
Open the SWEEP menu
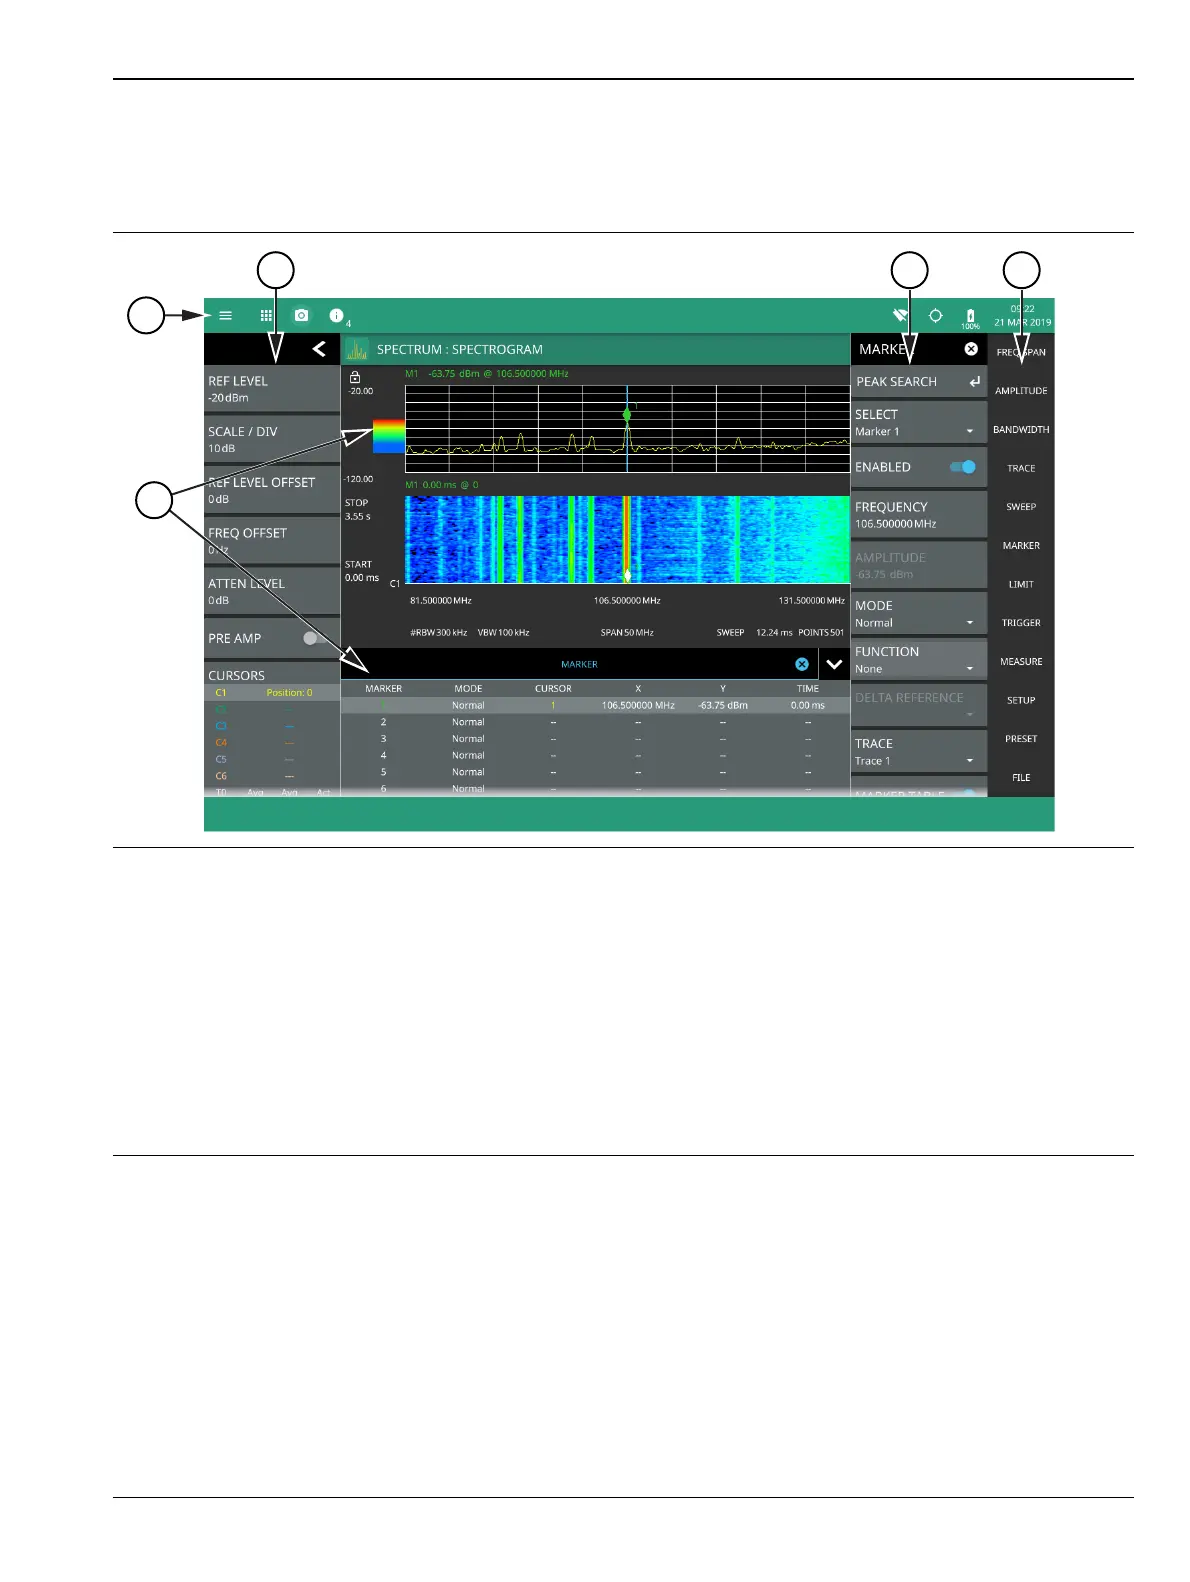[1021, 507]
